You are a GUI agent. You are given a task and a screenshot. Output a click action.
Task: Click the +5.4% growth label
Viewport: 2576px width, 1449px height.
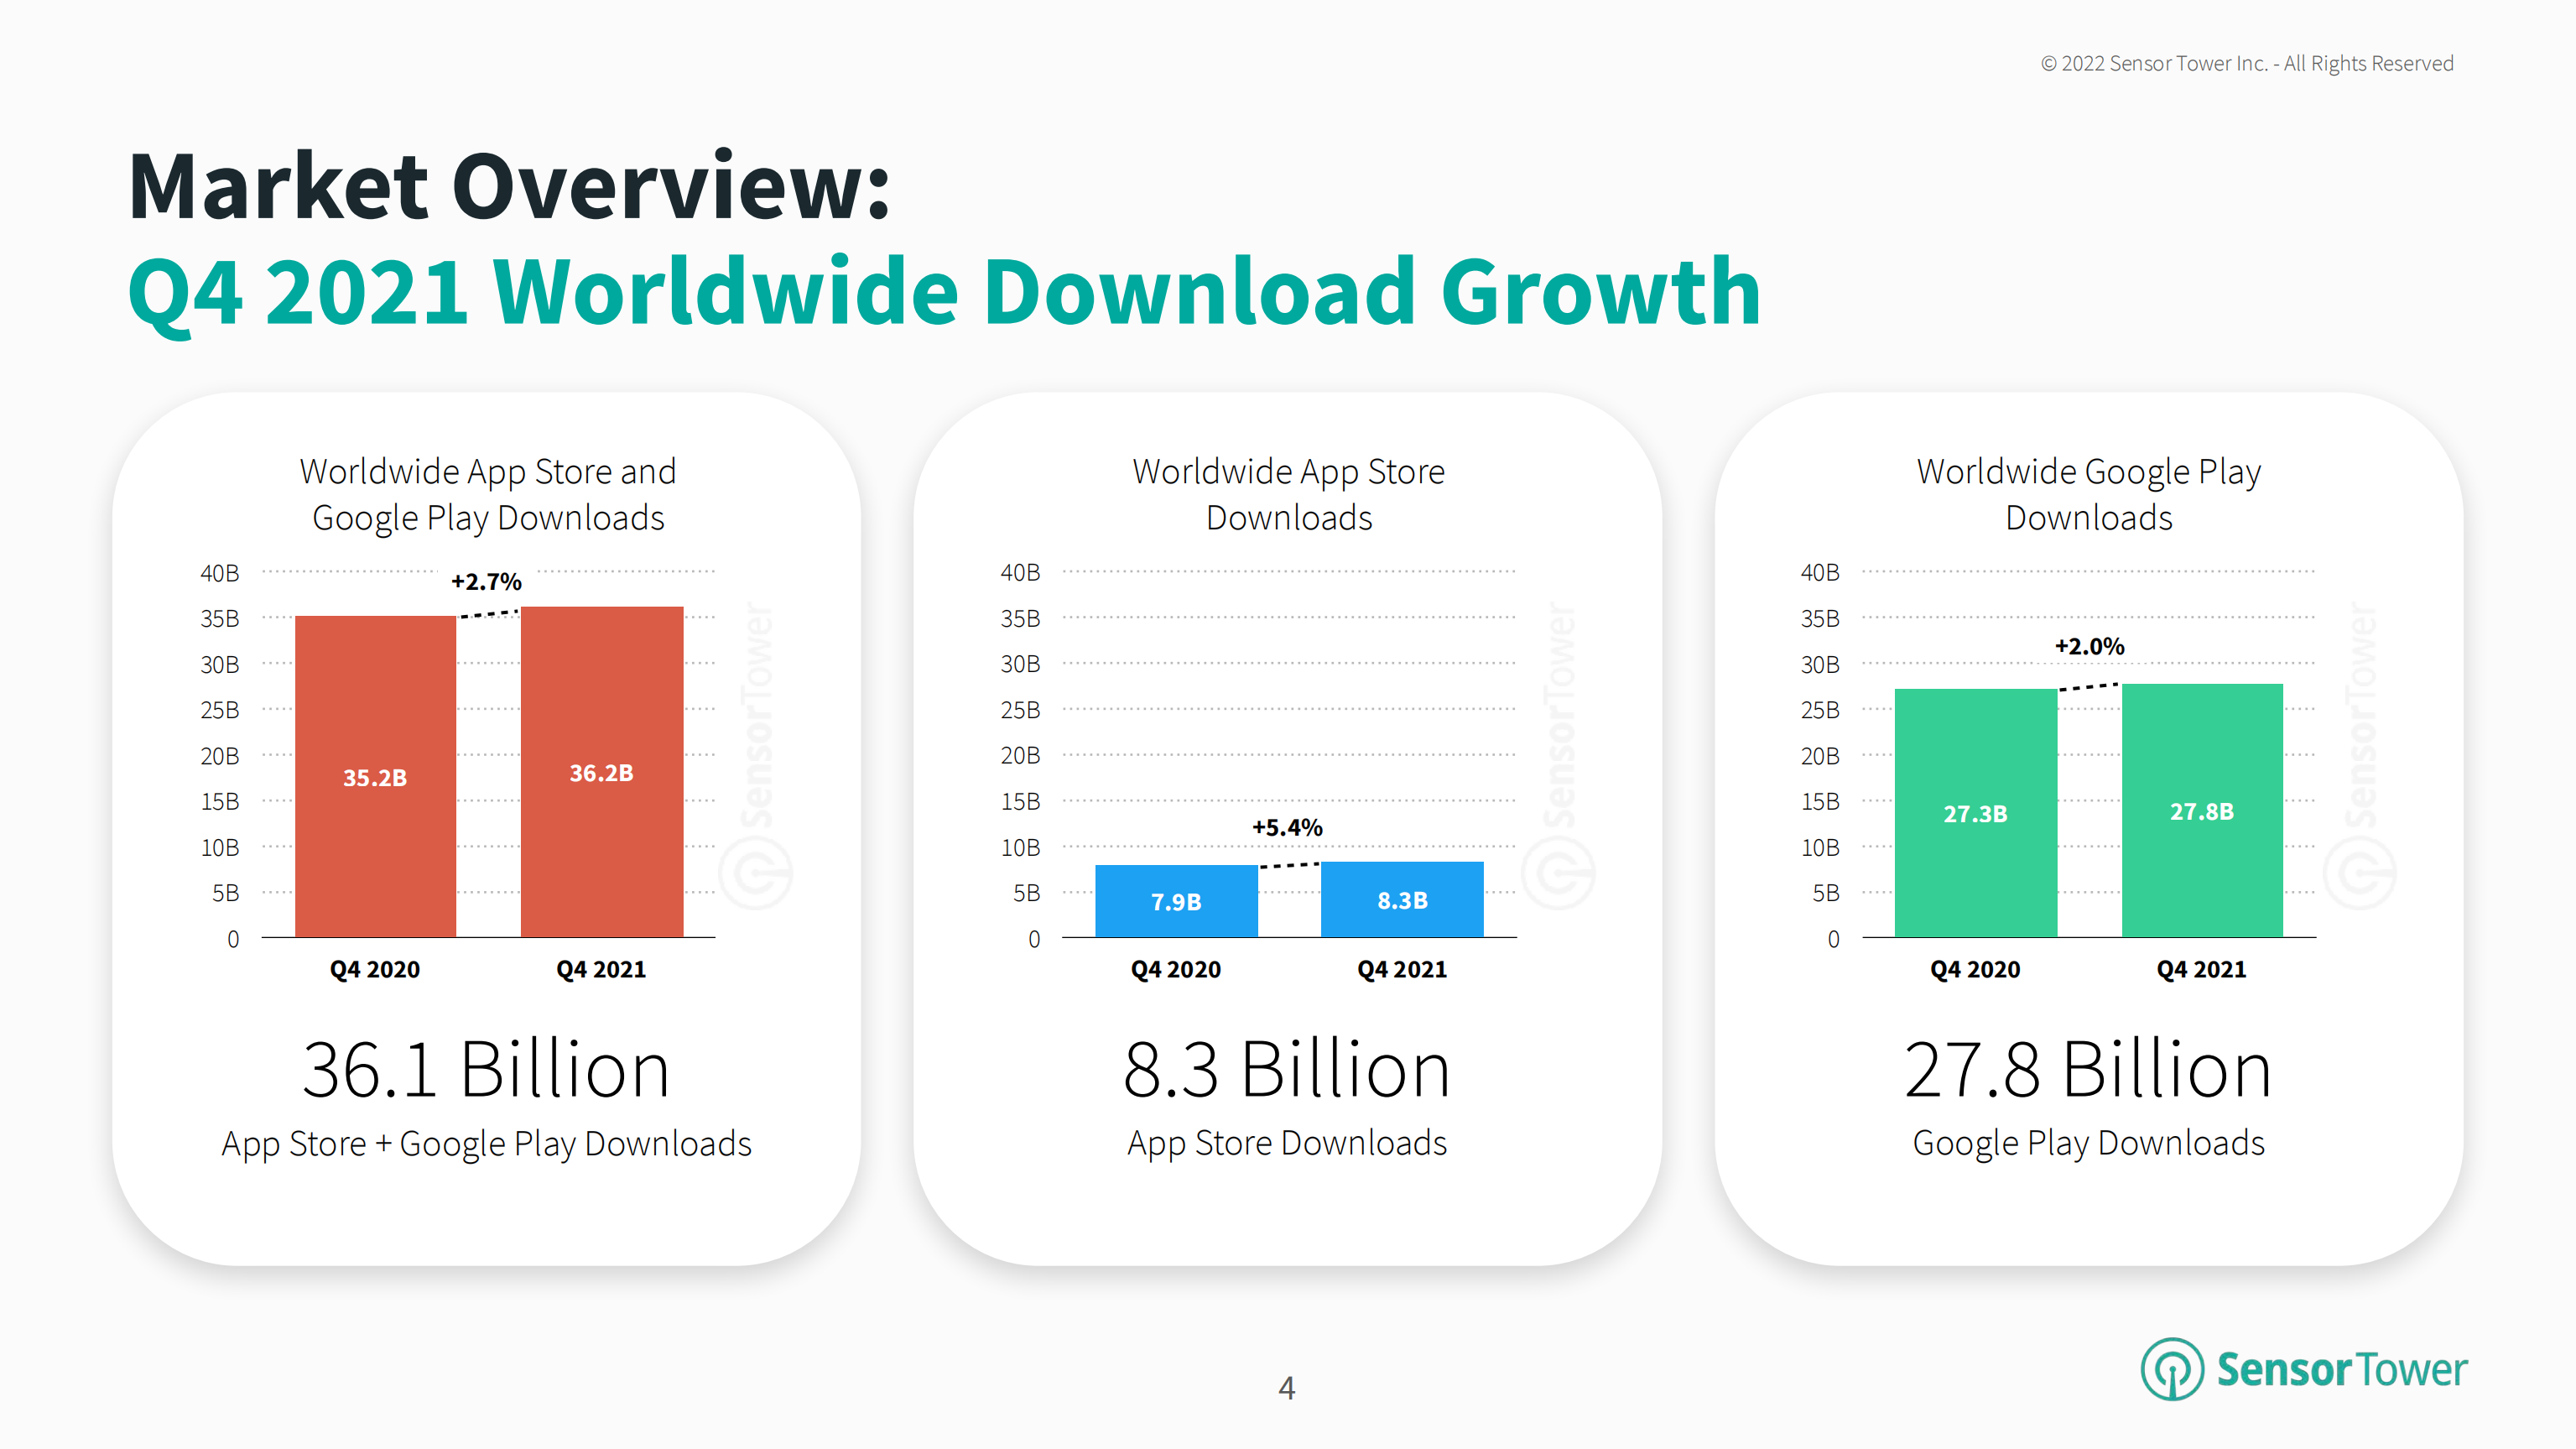1287,827
